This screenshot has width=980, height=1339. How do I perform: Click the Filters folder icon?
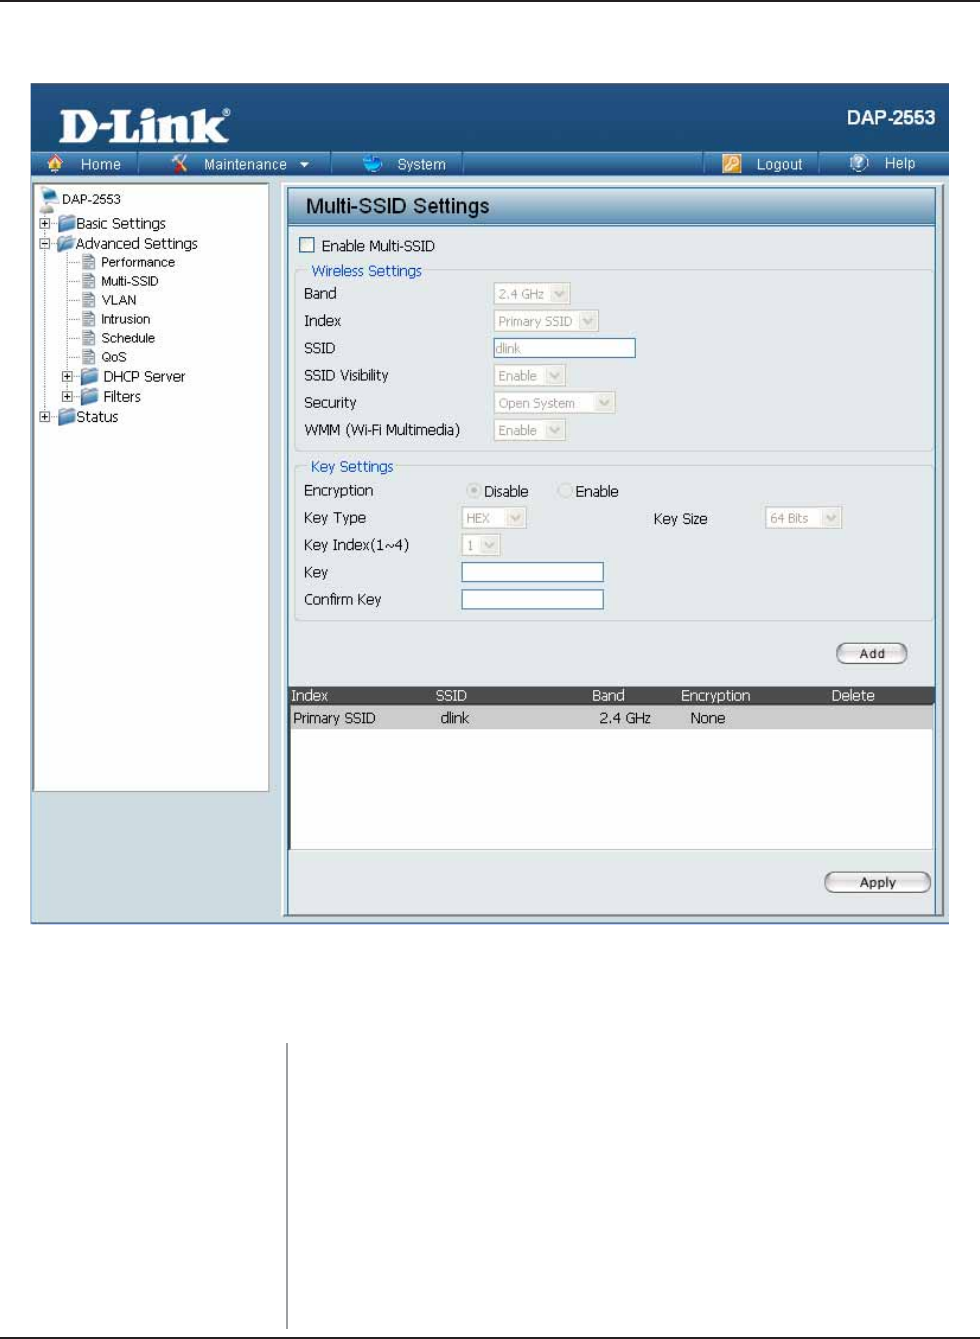[90, 396]
